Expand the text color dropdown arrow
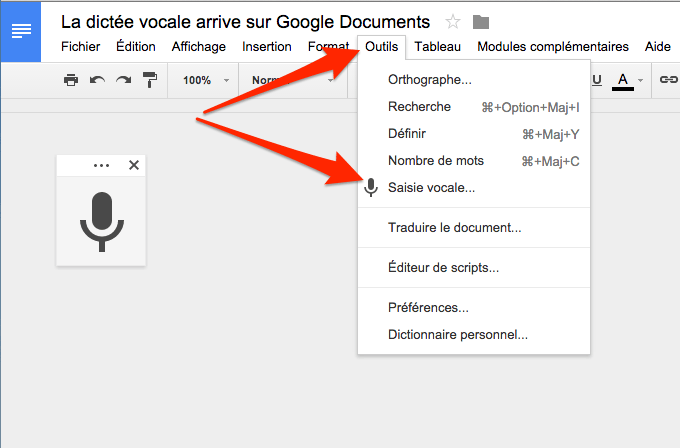The width and height of the screenshot is (680, 448). point(641,80)
